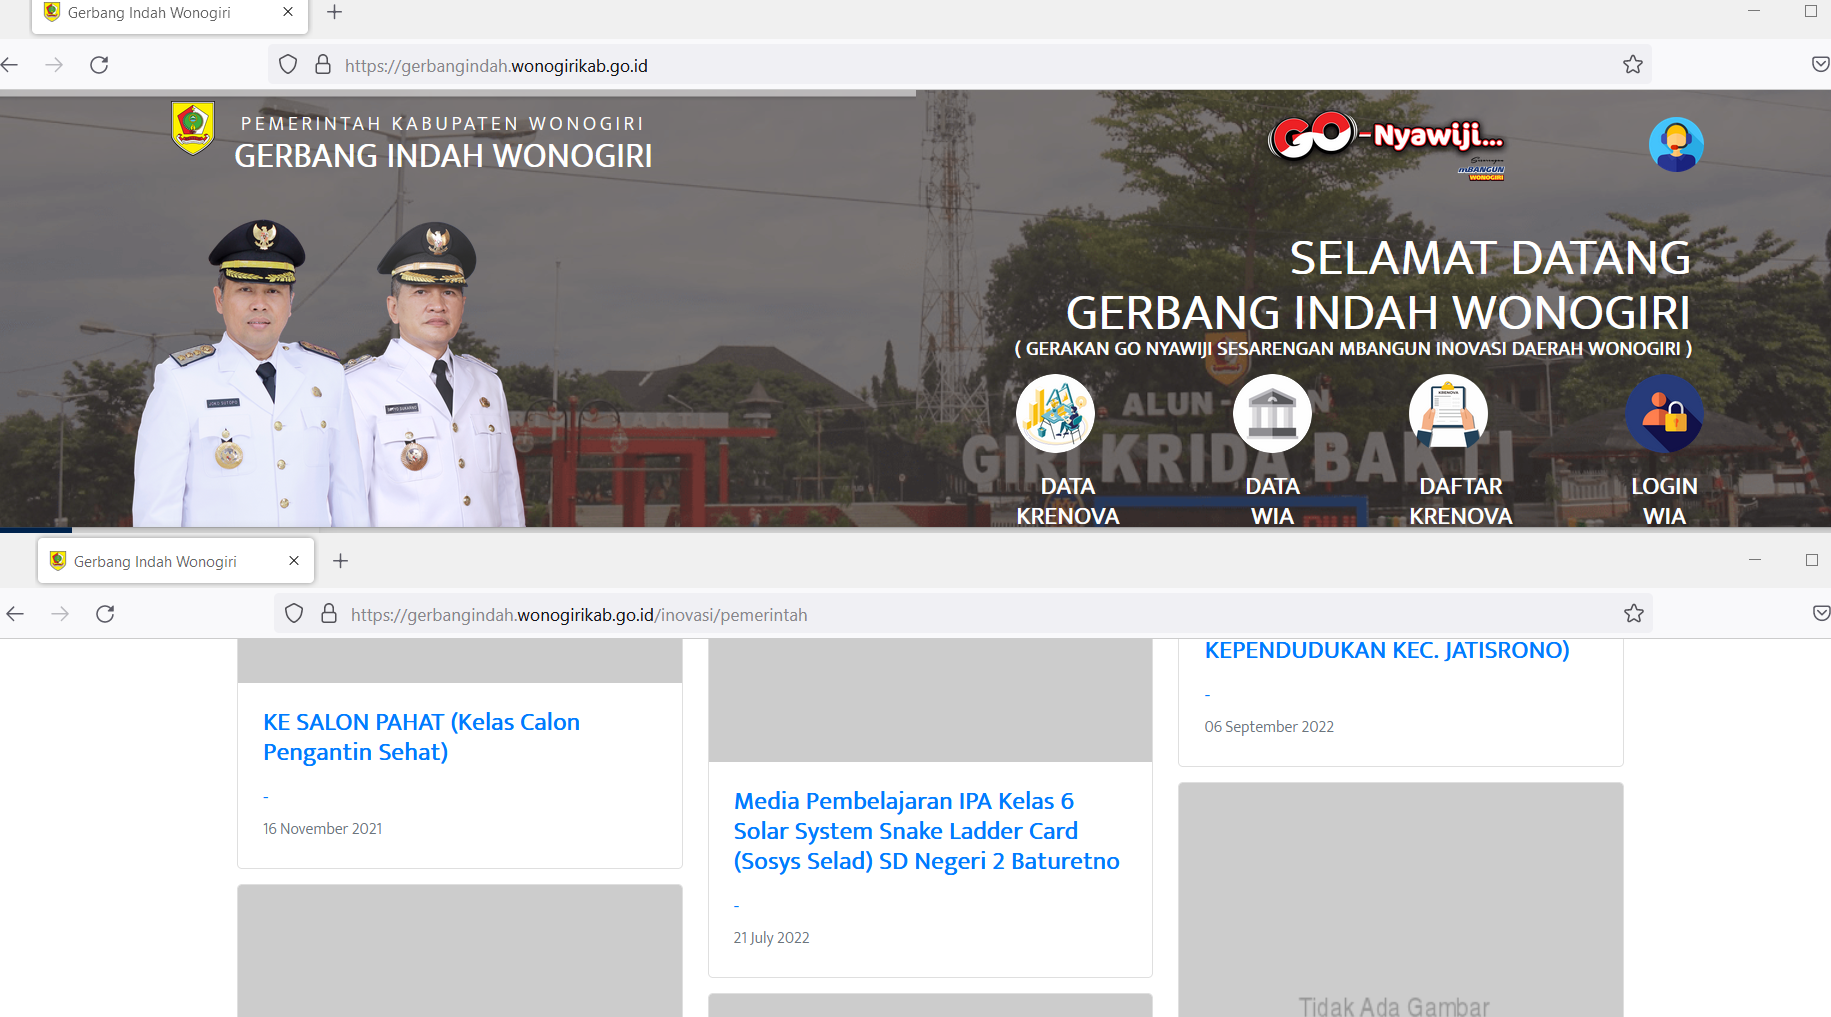Click the back arrow in lower browser
The height and width of the screenshot is (1017, 1831).
(x=15, y=614)
